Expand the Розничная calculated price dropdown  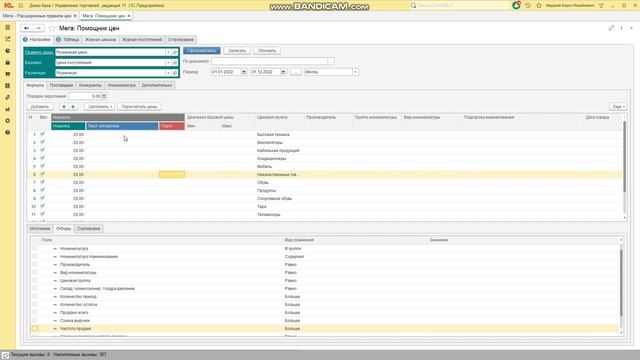[168, 73]
